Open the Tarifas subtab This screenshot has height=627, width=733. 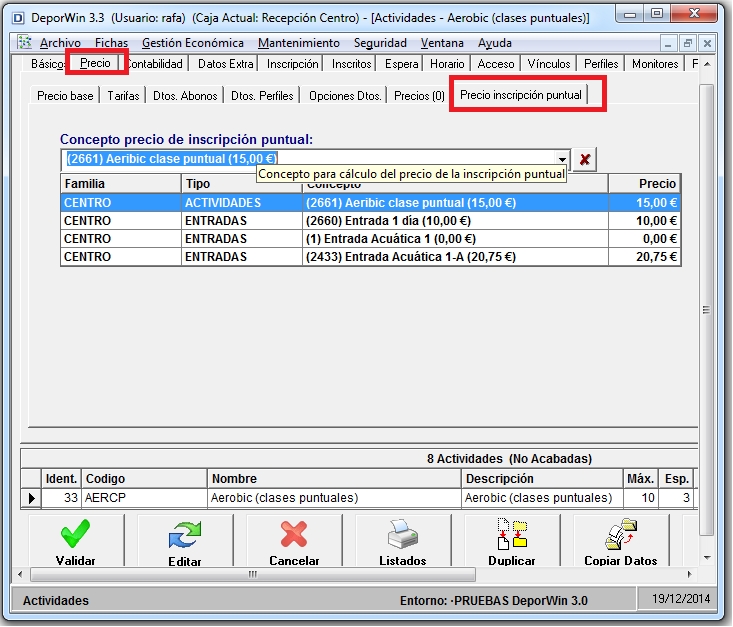pos(123,96)
